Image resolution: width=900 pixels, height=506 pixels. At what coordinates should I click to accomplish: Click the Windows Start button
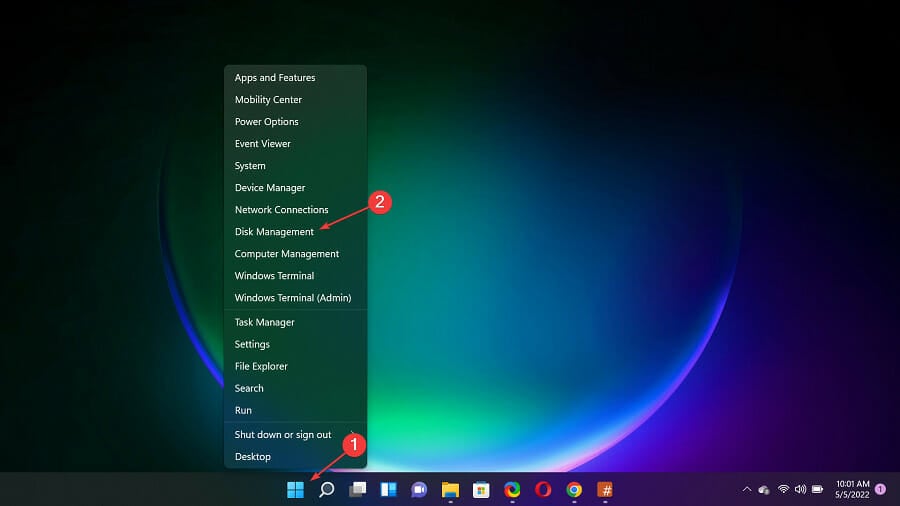[x=295, y=489]
